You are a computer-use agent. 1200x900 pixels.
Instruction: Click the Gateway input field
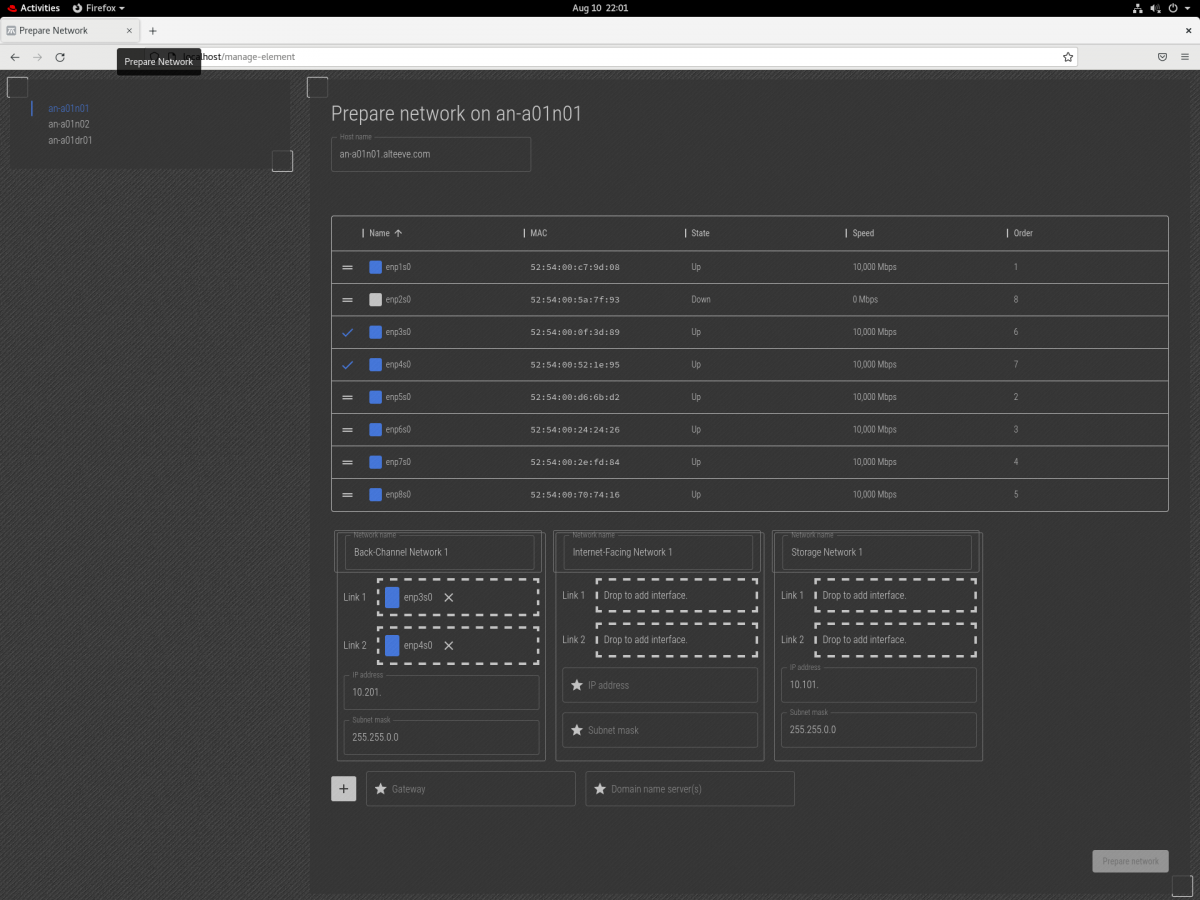pyautogui.click(x=480, y=789)
